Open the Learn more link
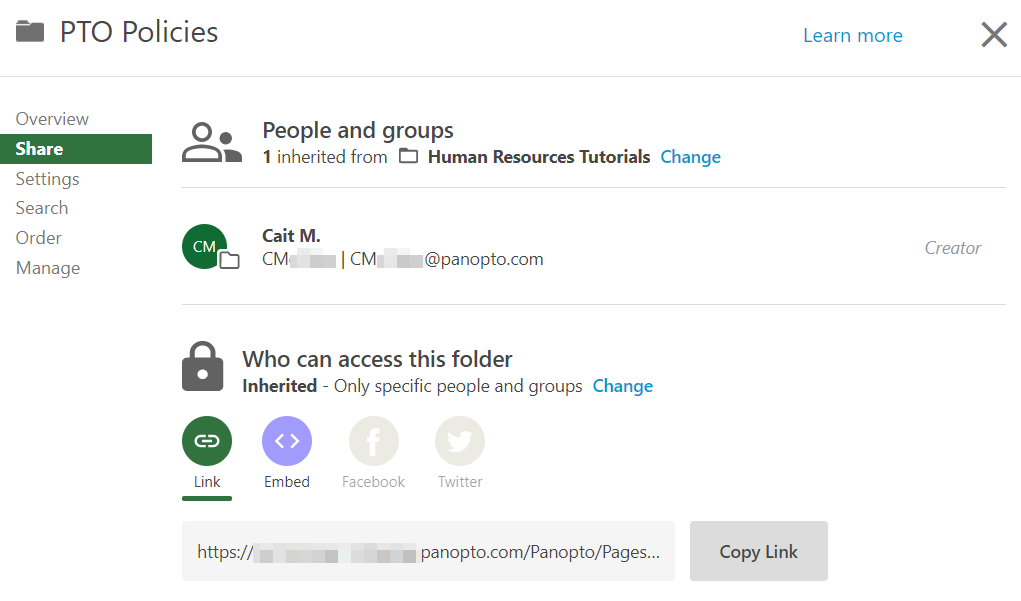 [x=852, y=34]
